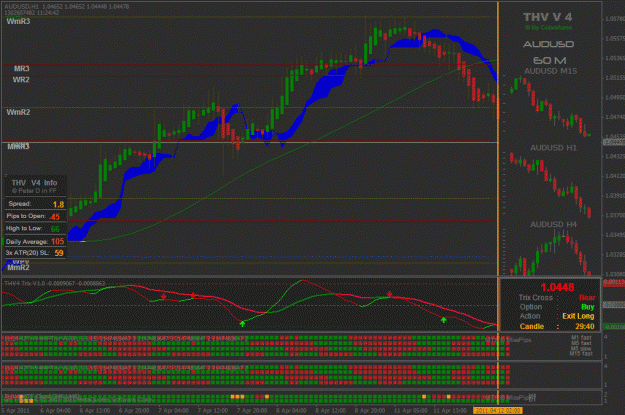Click the M15 fast row label
Image resolution: width=625 pixels, height=415 pixels.
tap(582, 354)
